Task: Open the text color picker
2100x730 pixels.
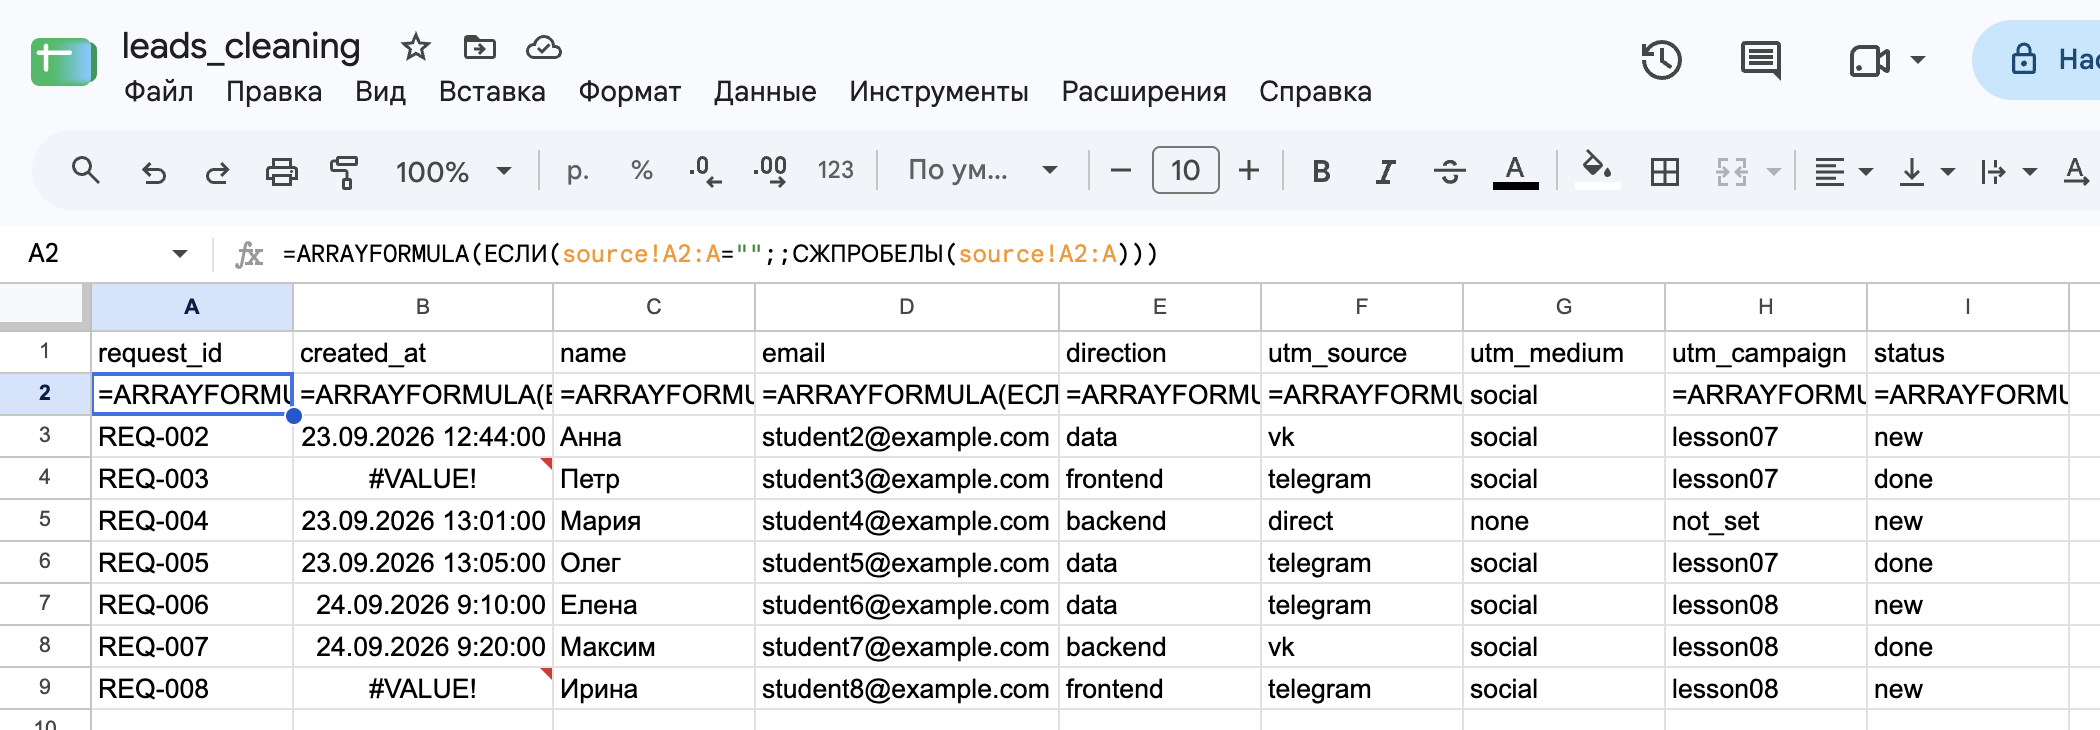Action: [1515, 172]
